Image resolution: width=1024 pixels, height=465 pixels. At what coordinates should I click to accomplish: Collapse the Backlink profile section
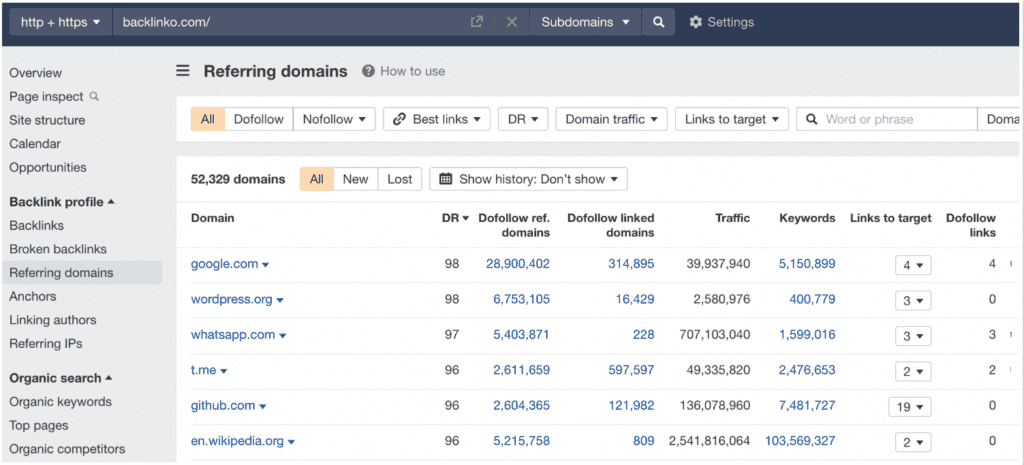(62, 202)
